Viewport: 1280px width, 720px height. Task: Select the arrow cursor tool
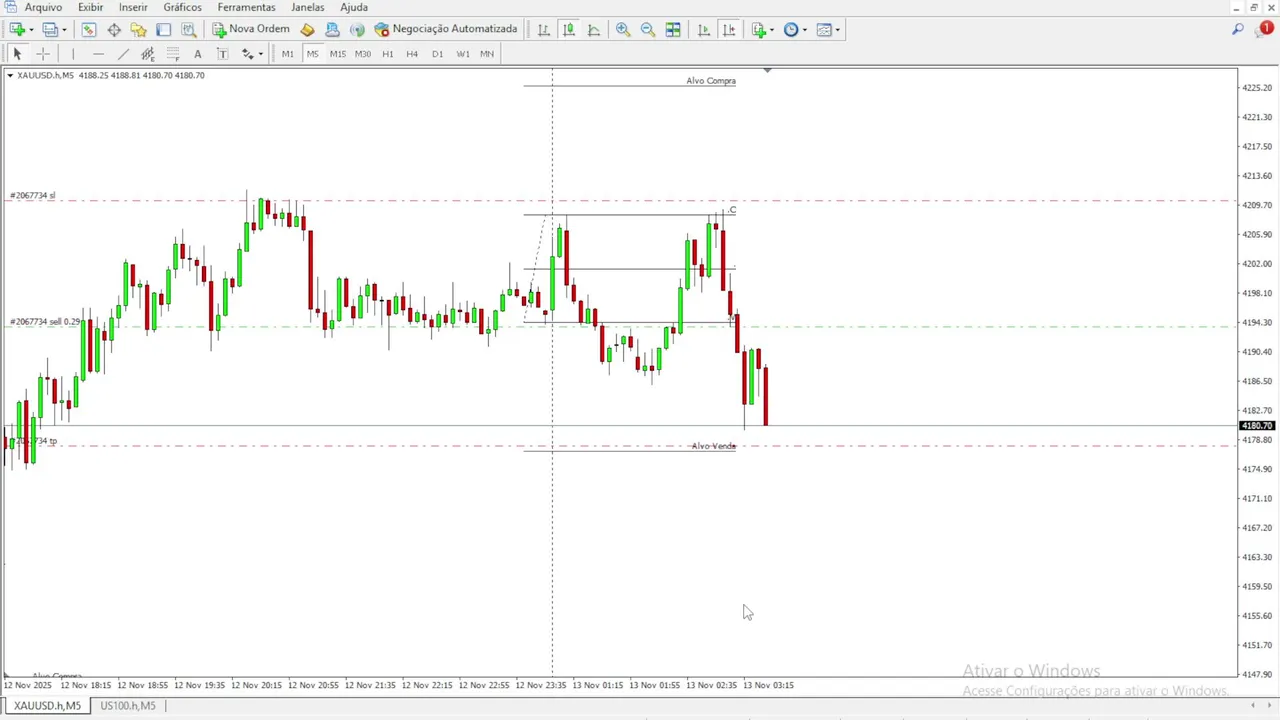(x=17, y=54)
